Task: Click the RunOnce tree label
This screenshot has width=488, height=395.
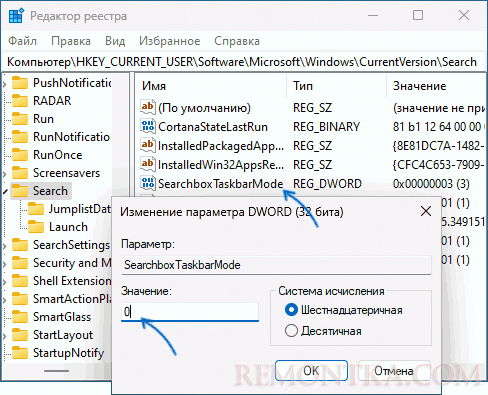Action: 57,155
